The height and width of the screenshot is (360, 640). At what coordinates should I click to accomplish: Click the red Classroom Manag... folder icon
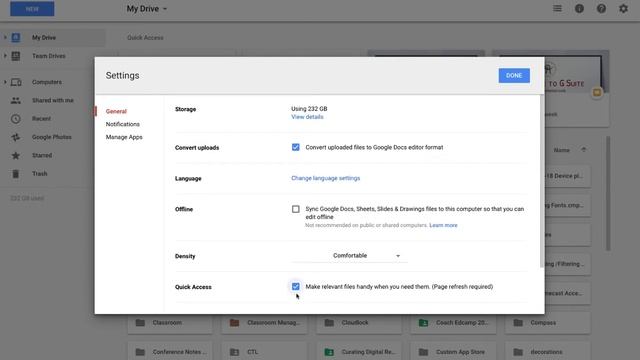coord(234,323)
